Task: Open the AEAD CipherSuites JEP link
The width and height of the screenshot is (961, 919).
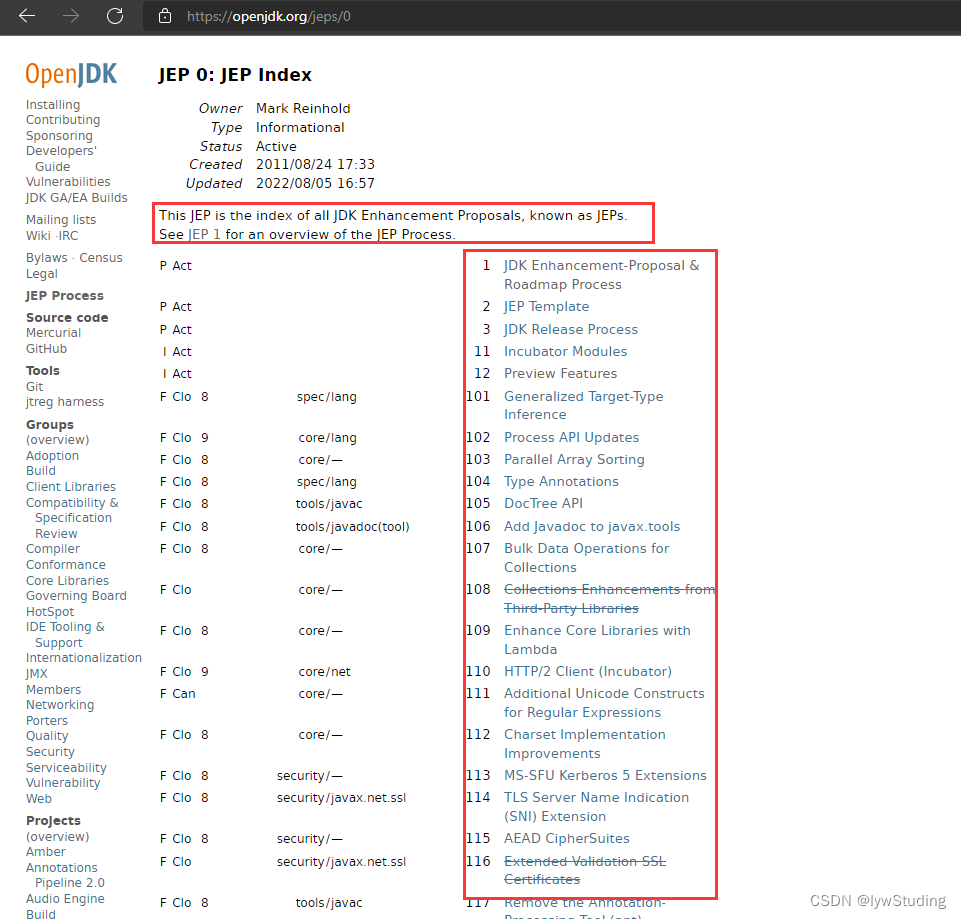Action: click(x=567, y=839)
